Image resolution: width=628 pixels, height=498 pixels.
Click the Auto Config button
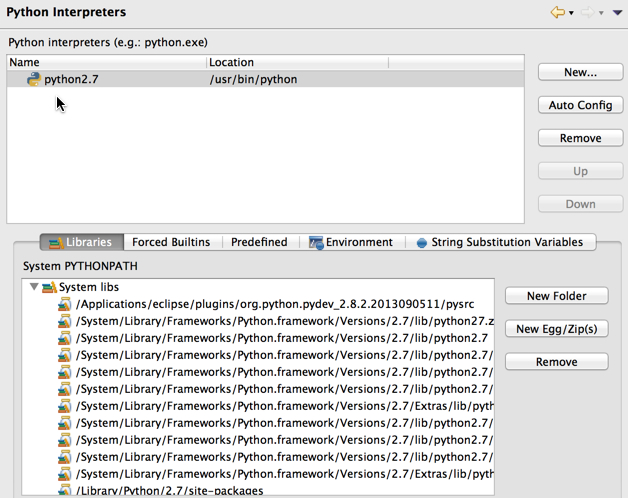(x=580, y=105)
